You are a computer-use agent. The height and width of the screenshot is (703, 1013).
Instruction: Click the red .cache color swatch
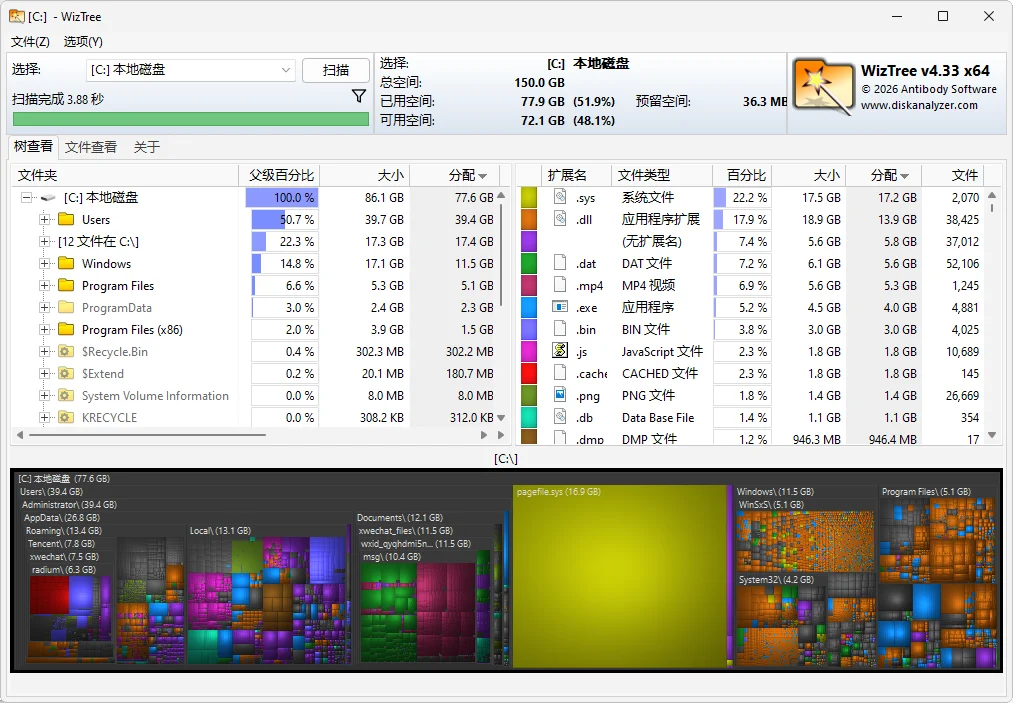pyautogui.click(x=529, y=373)
